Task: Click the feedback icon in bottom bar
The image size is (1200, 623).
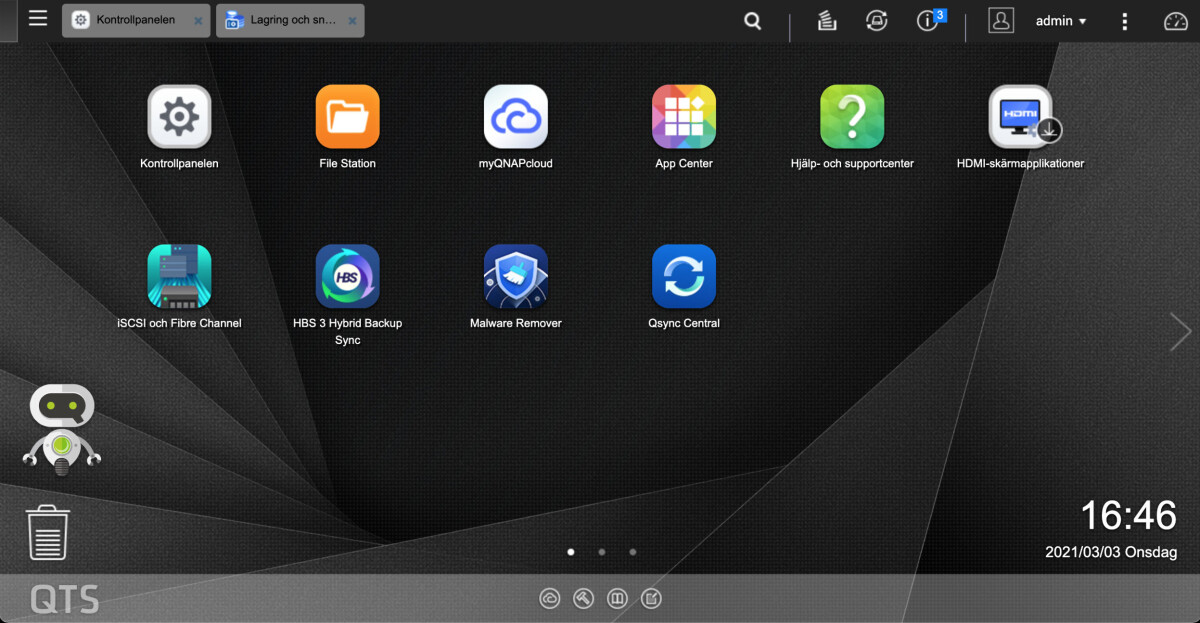Action: [x=651, y=599]
